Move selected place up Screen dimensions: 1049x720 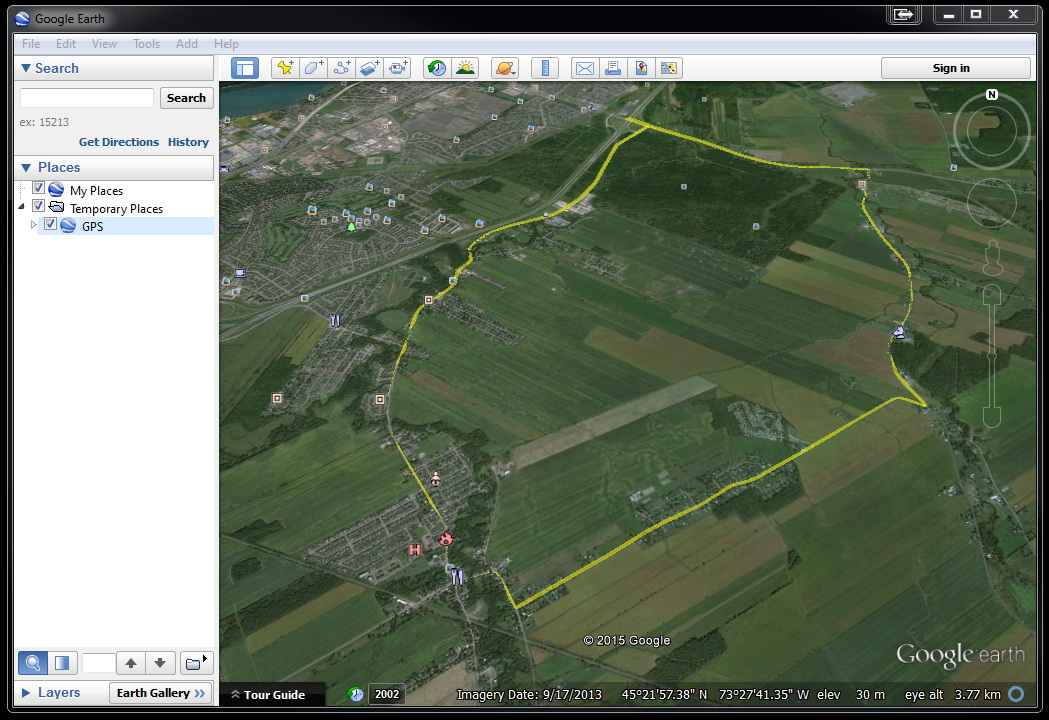131,663
